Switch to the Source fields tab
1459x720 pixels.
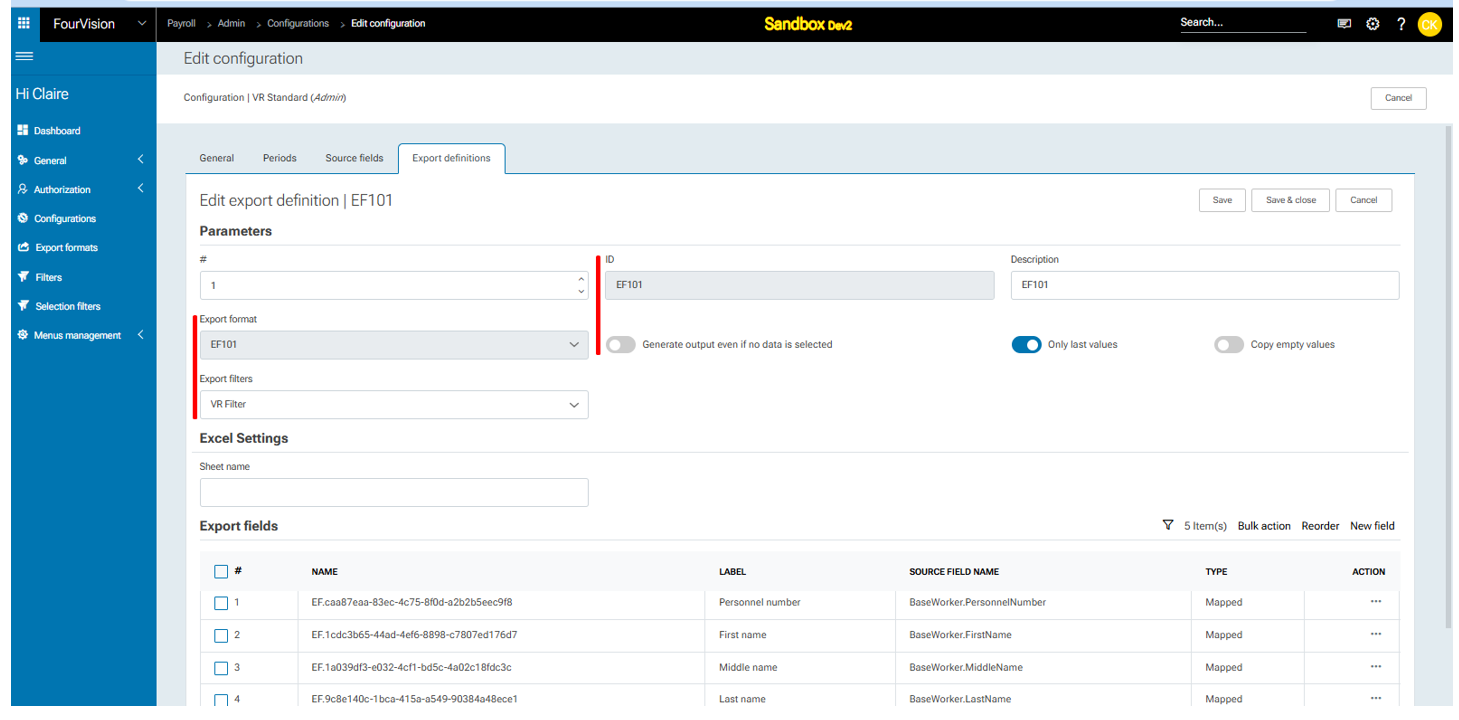click(x=354, y=158)
